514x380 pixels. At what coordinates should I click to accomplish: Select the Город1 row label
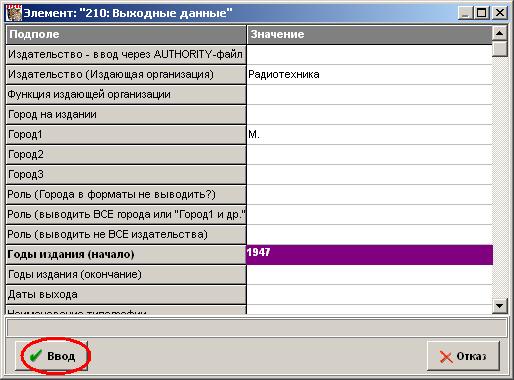[x=126, y=134]
